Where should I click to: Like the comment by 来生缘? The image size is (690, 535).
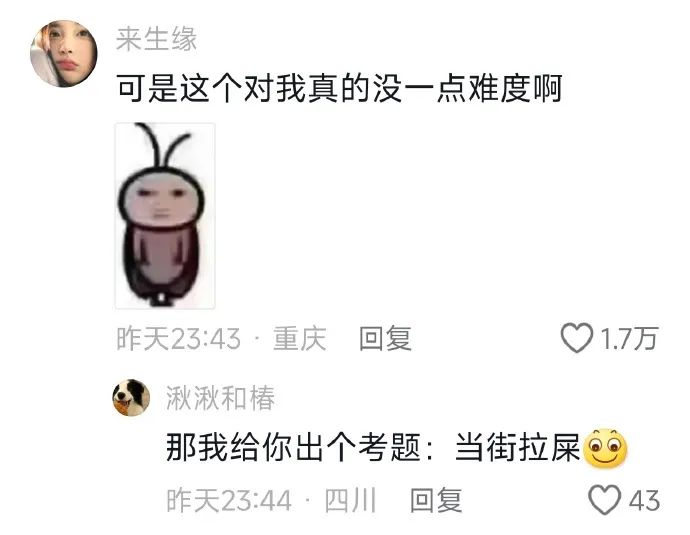point(576,338)
